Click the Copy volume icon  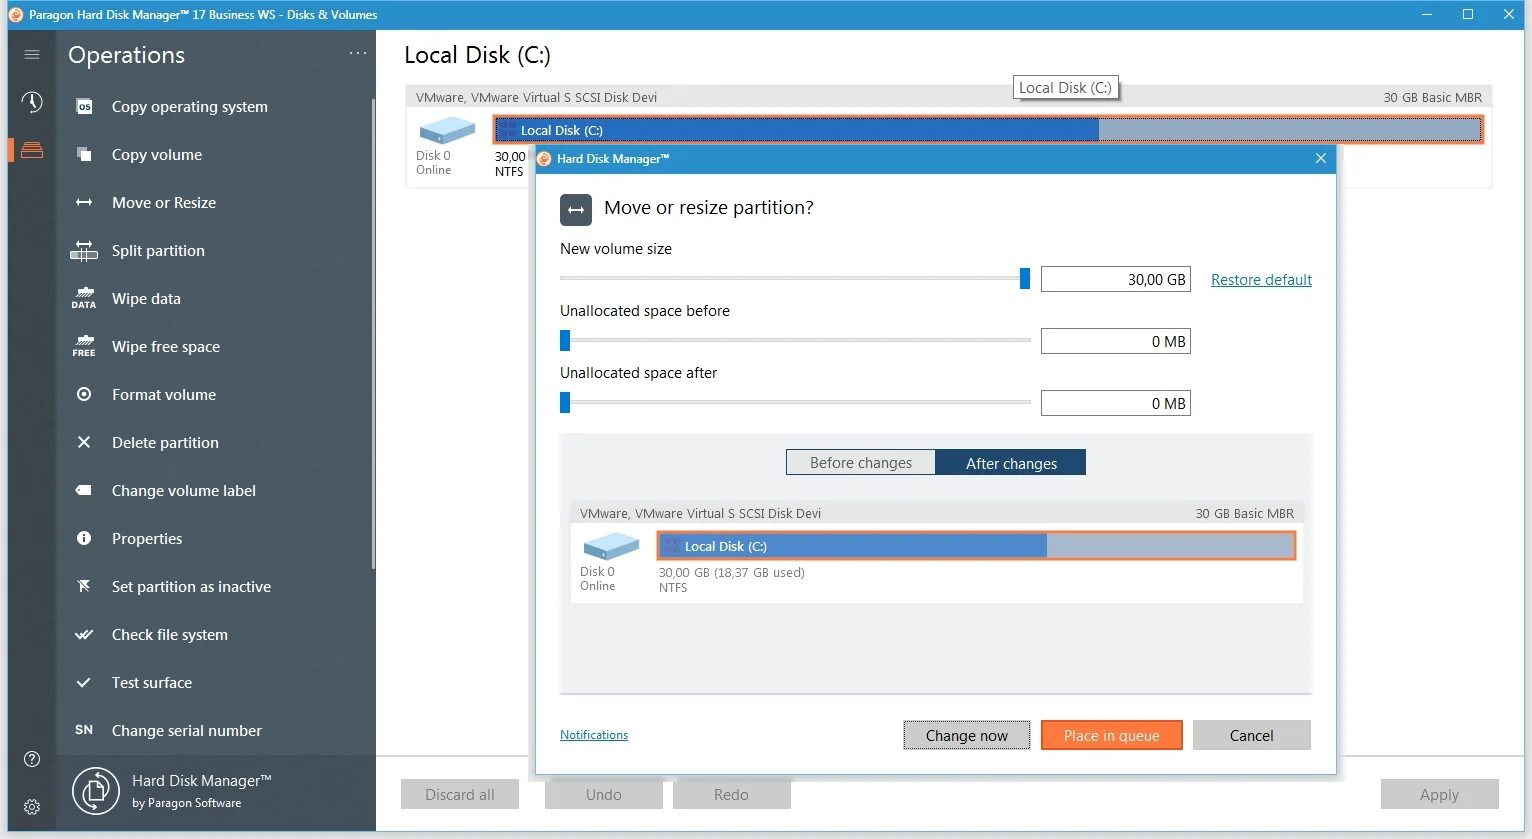[x=84, y=155]
